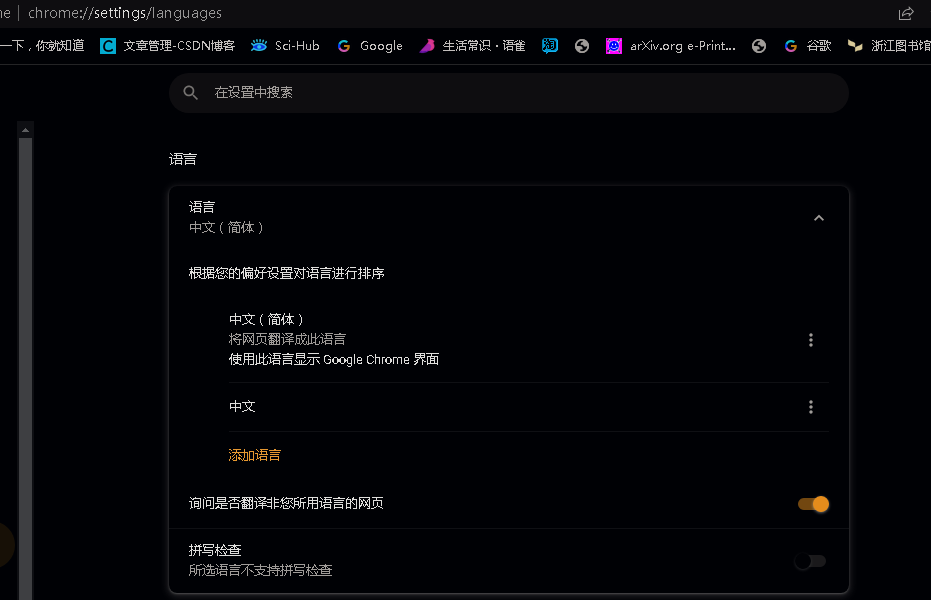
Task: Open the 谷歌 bookmark
Action: point(807,45)
